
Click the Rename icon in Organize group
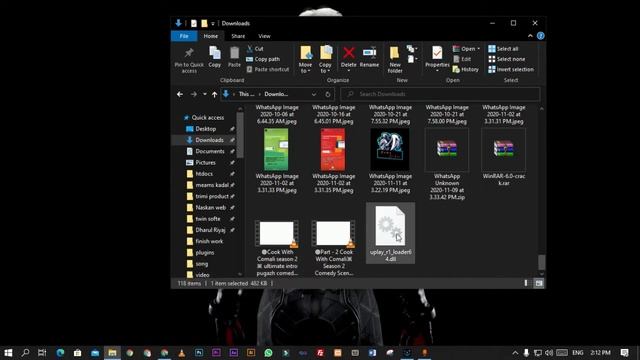[369, 53]
